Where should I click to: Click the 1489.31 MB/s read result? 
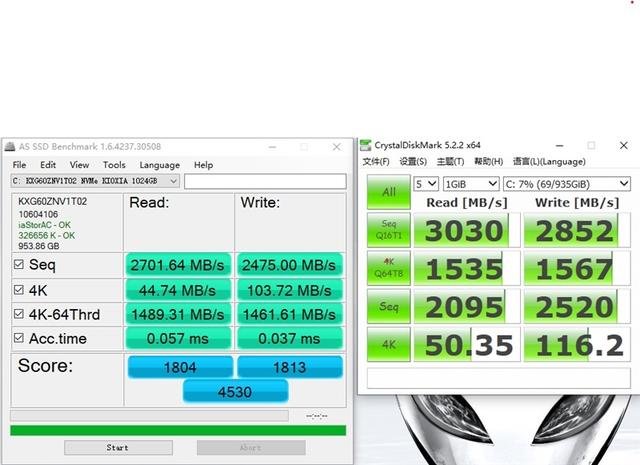(178, 314)
